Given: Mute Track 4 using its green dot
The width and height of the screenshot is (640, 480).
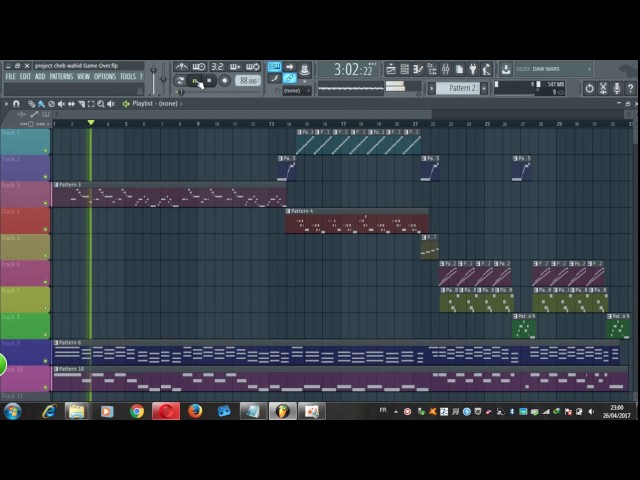Looking at the screenshot, I should 45,229.
